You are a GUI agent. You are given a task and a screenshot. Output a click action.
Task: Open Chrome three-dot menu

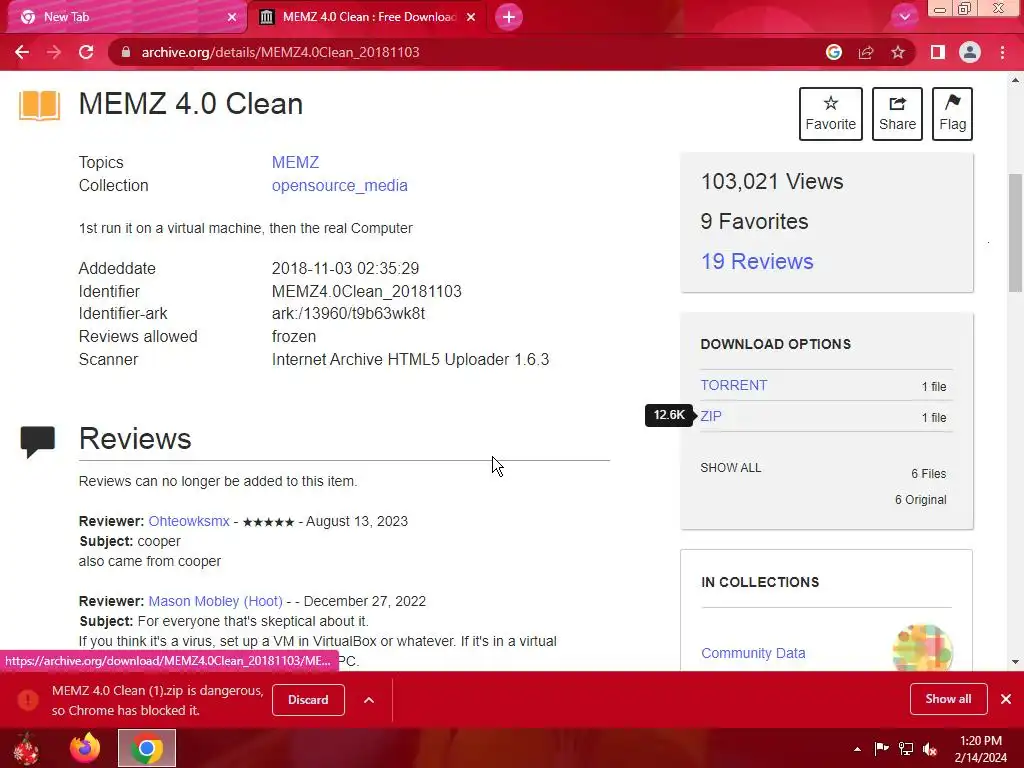tap(1002, 52)
